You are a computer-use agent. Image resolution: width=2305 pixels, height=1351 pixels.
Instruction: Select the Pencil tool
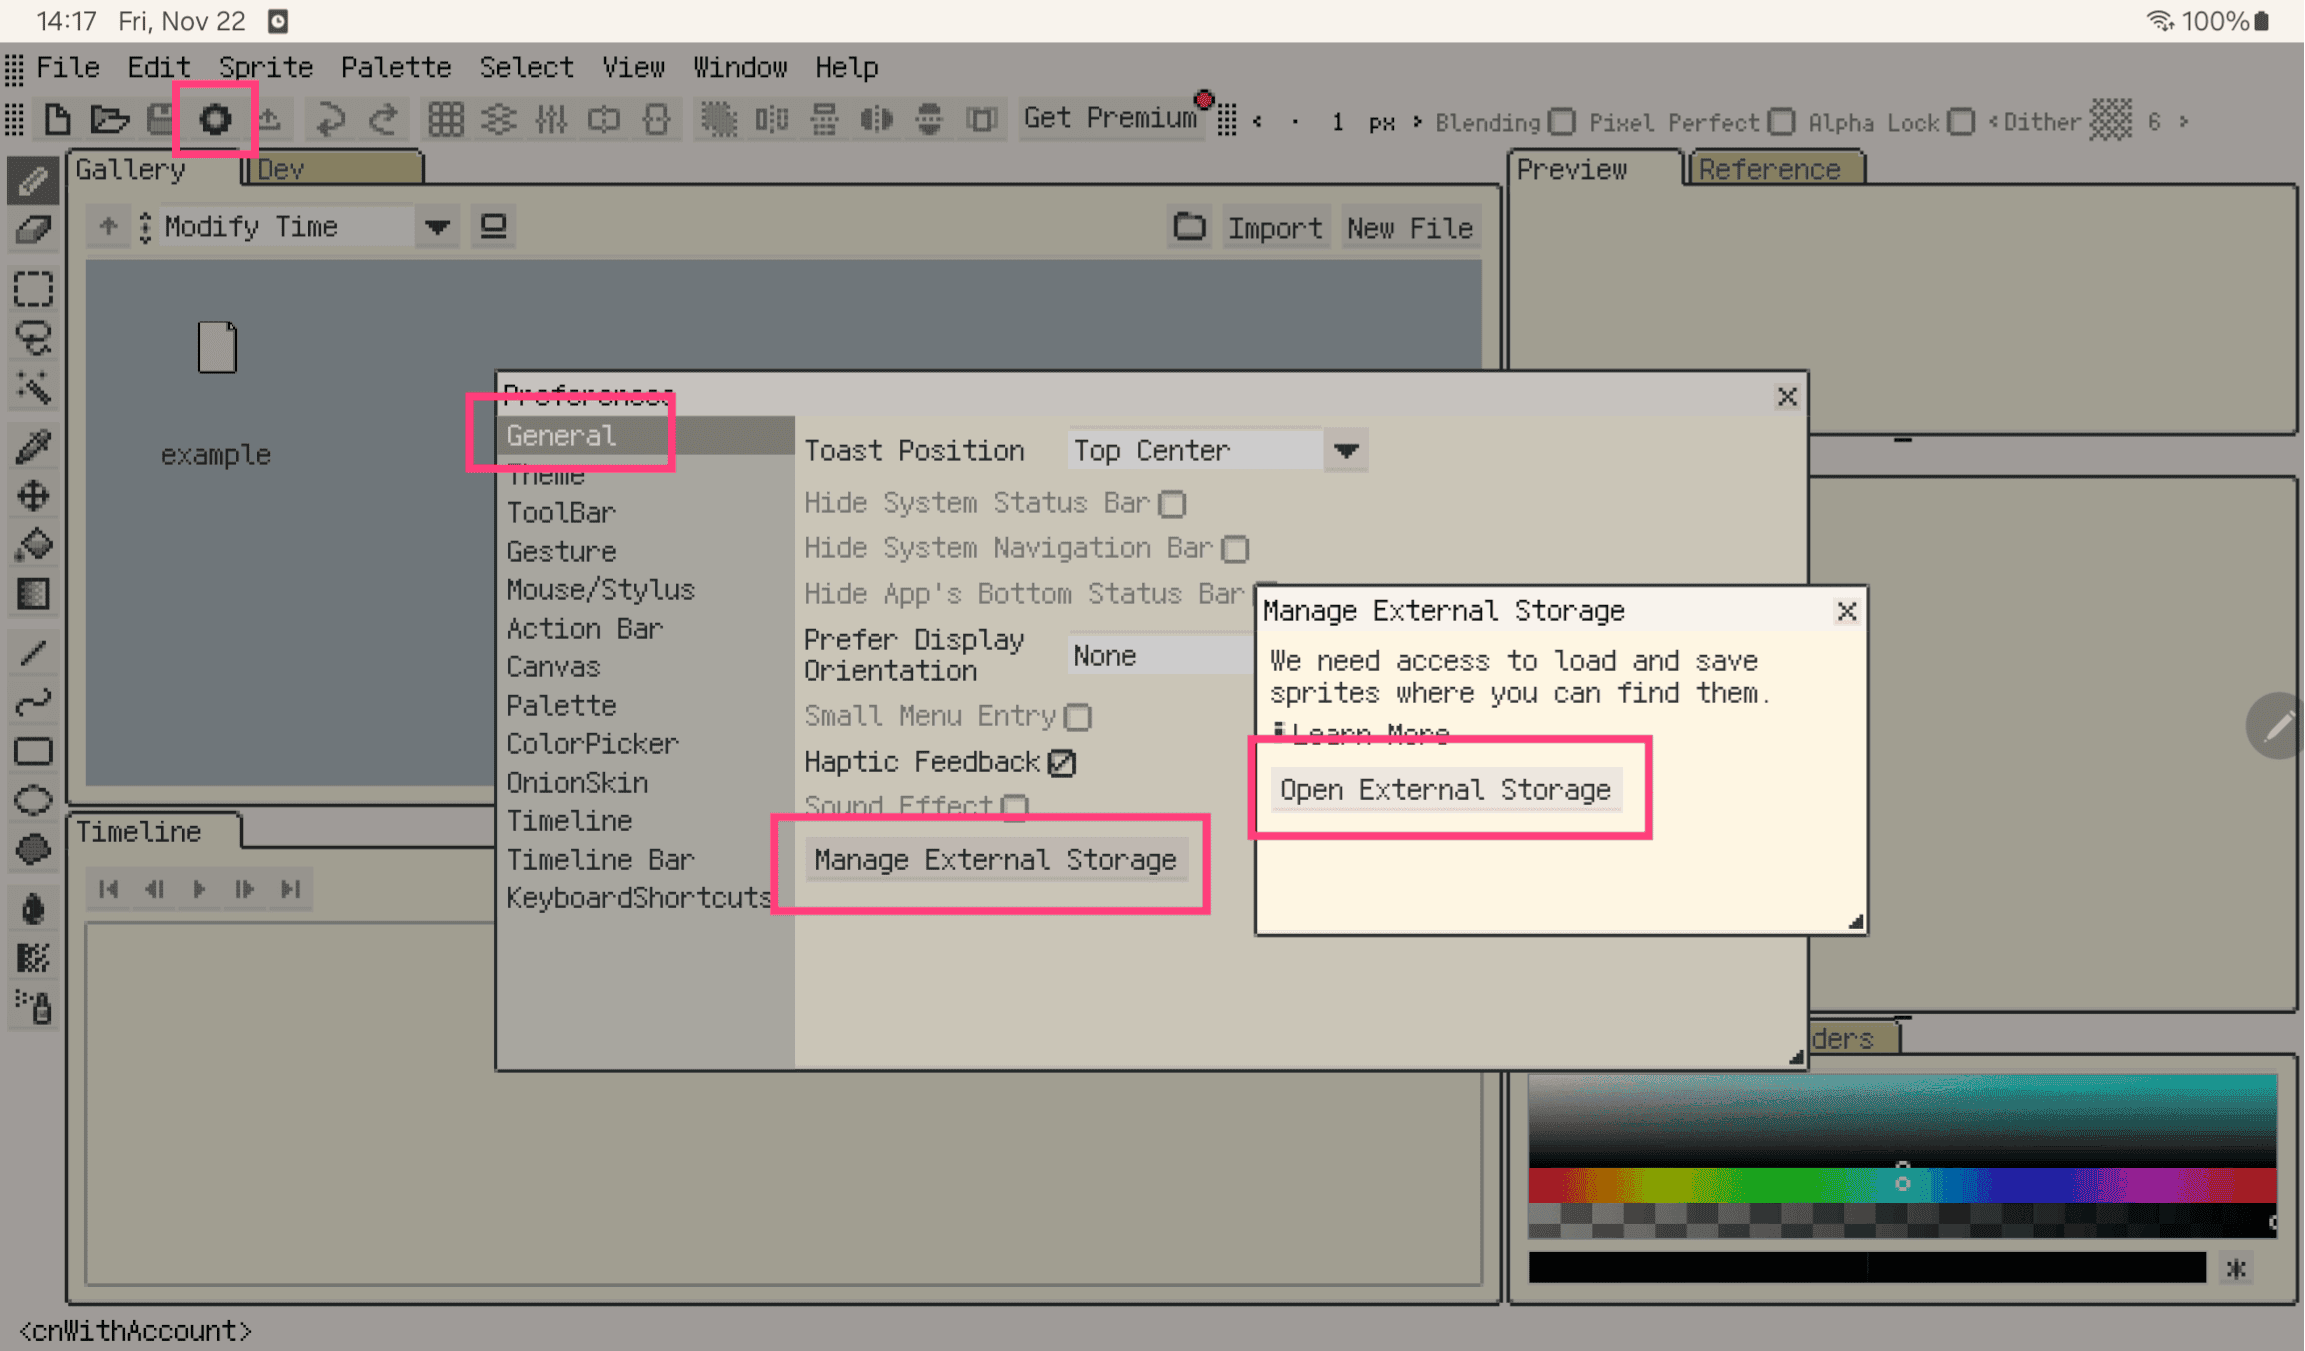33,180
